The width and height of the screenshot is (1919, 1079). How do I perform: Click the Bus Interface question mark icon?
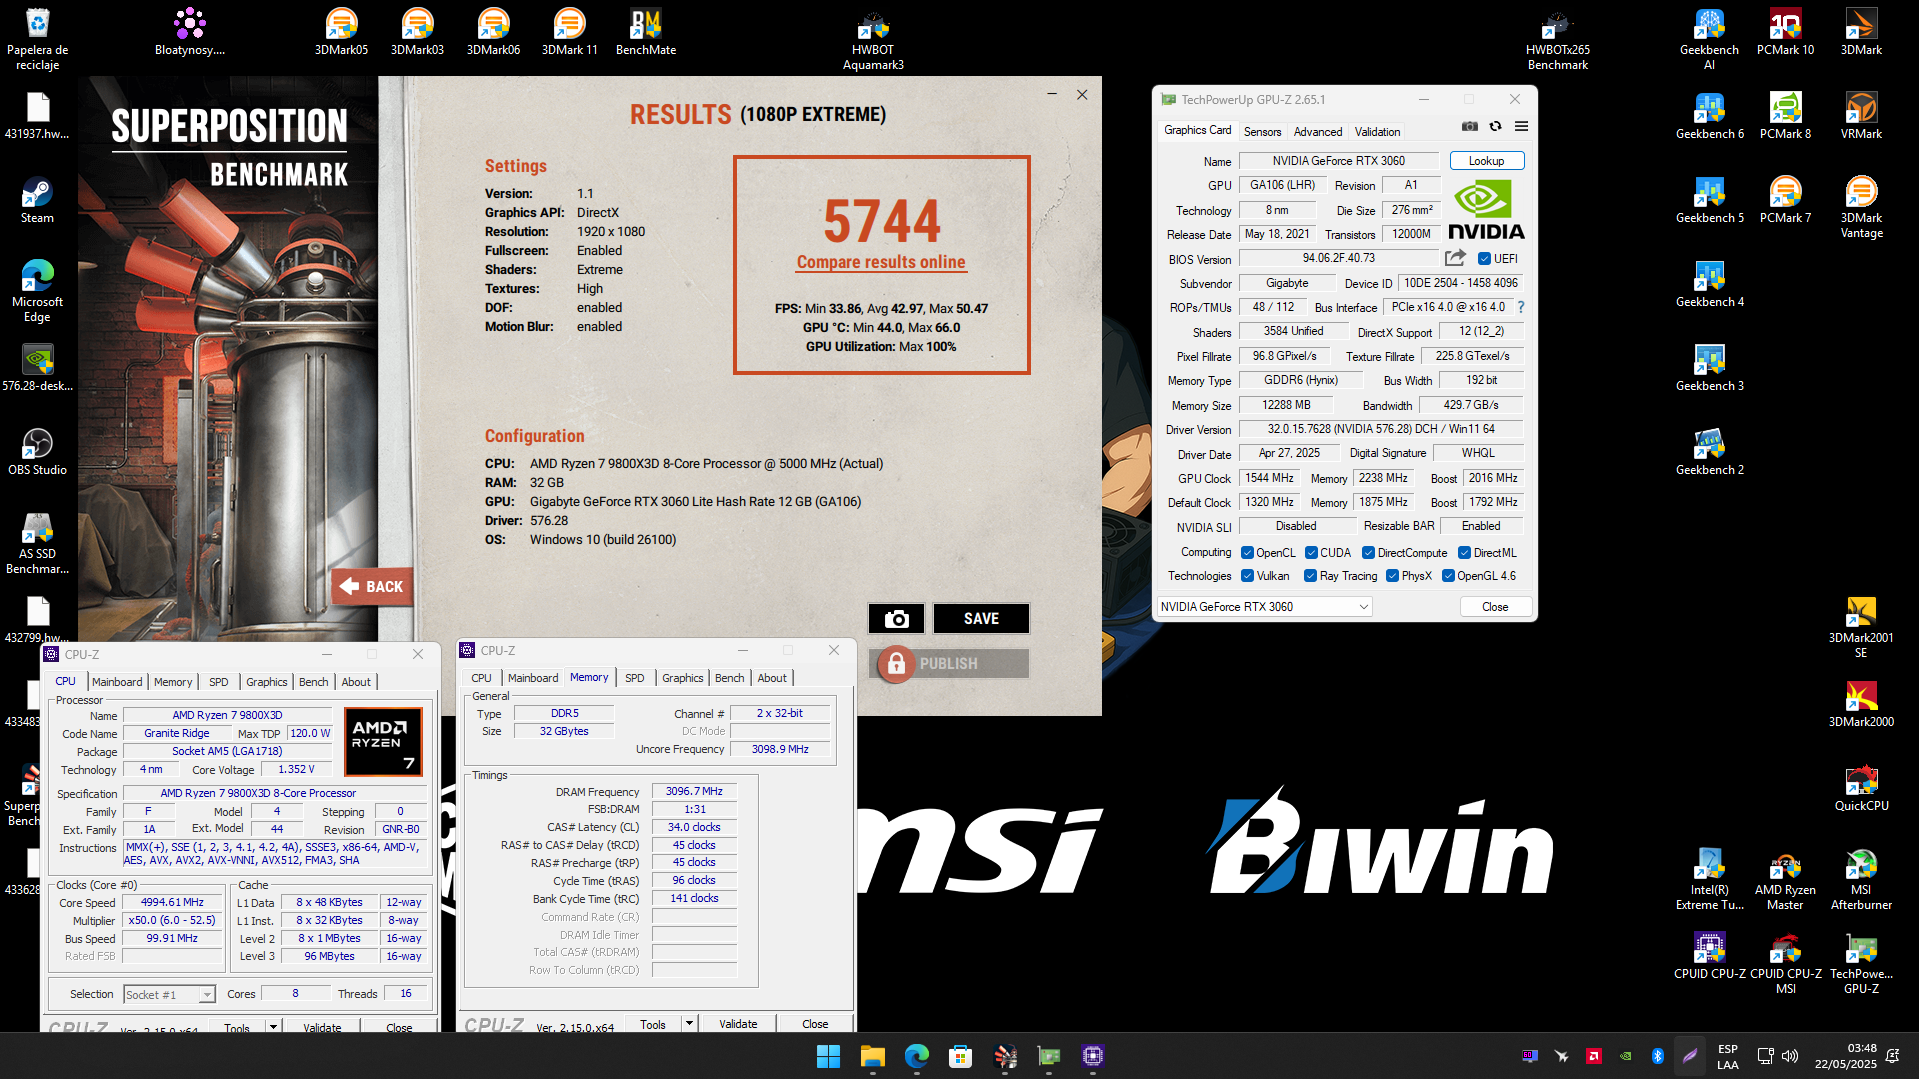1521,307
